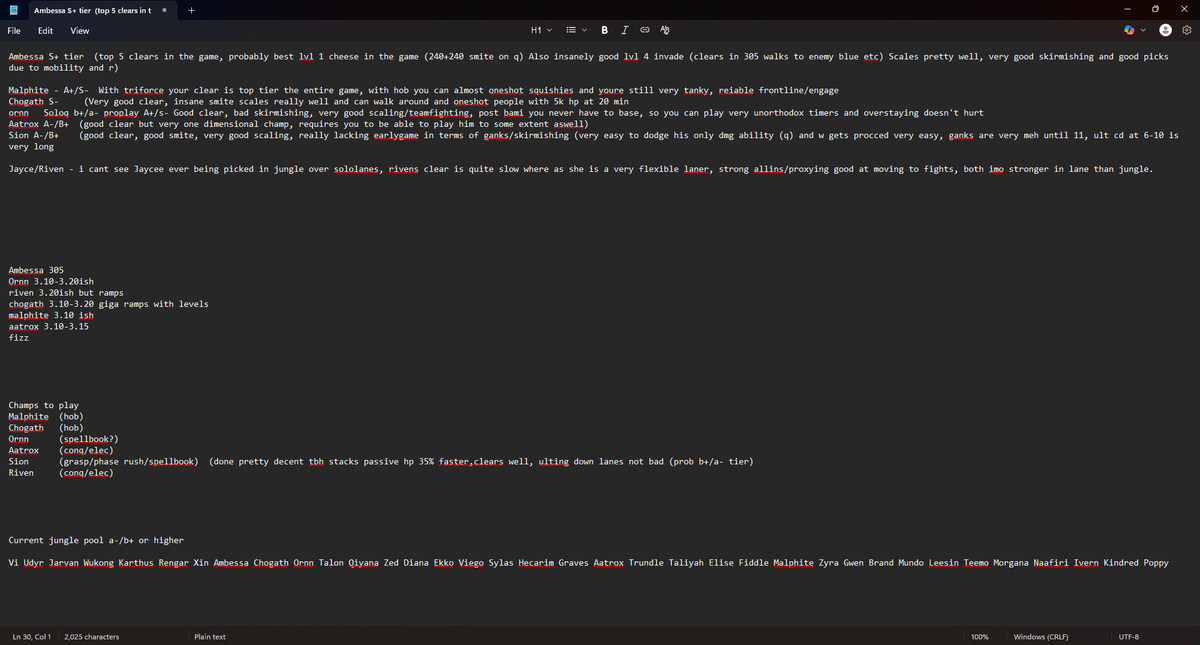1200x645 pixels.
Task: Click the line 'riven 3.20ish but ramps'
Action: pos(66,293)
